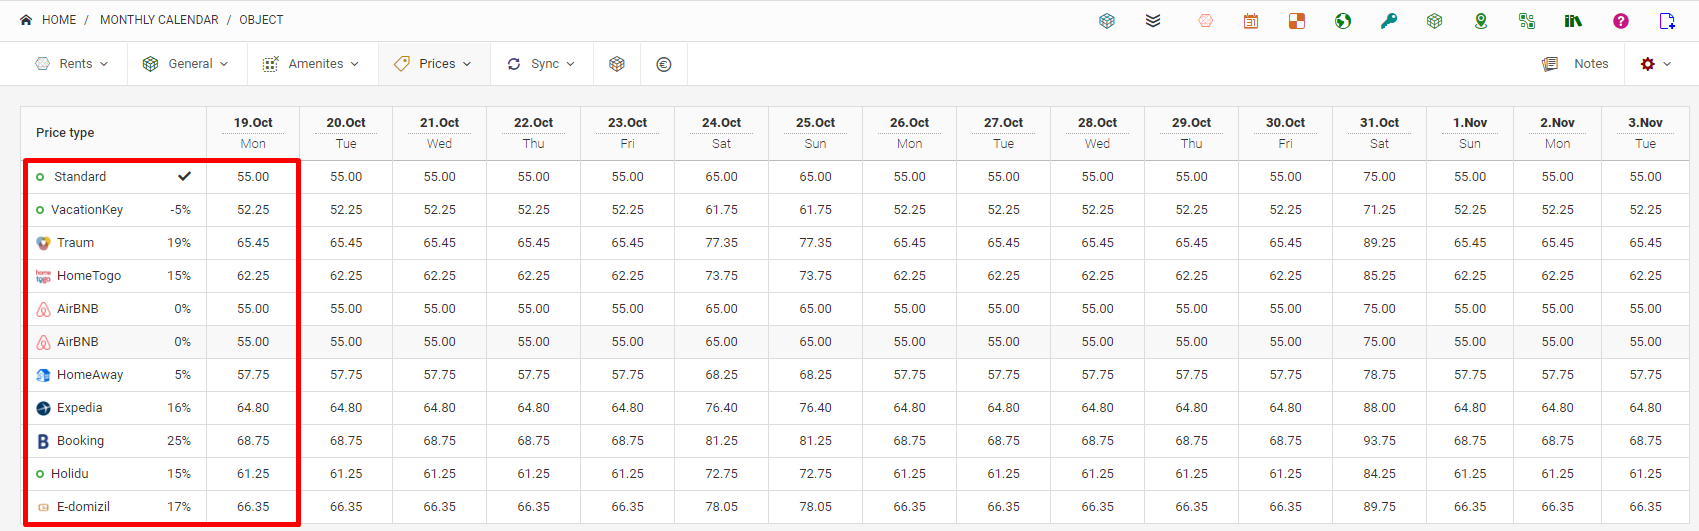Click the green circle beside Standard
The image size is (1699, 531).
(x=40, y=177)
